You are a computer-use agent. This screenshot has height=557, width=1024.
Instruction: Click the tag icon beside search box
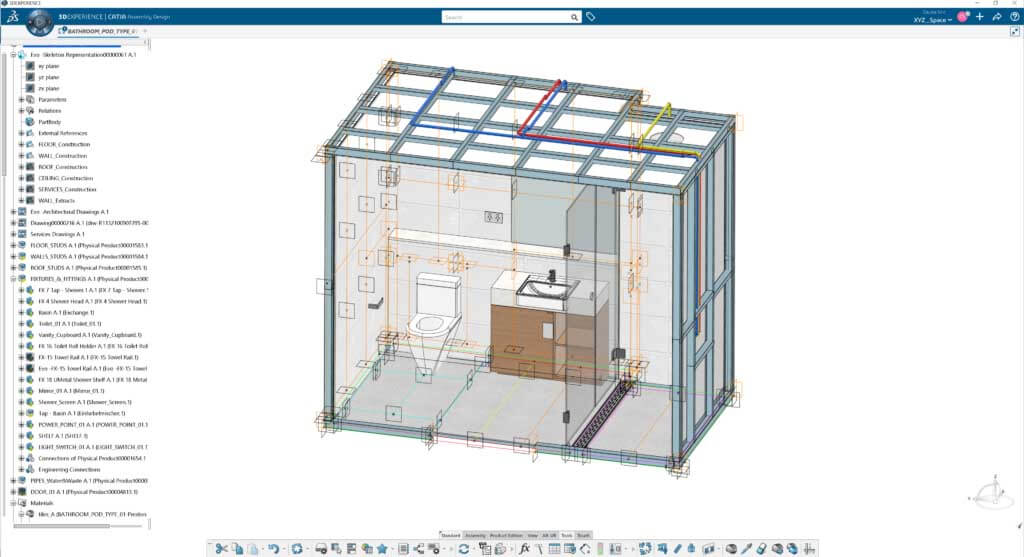590,17
